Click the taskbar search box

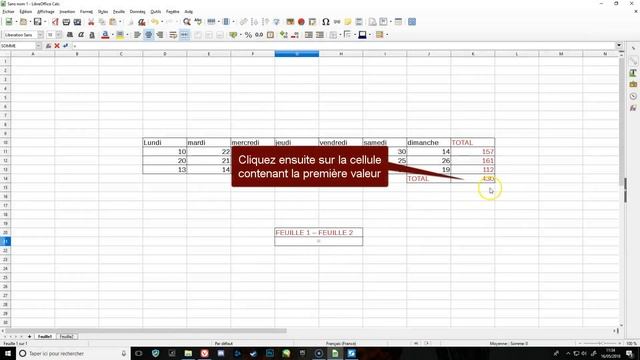tap(73, 353)
